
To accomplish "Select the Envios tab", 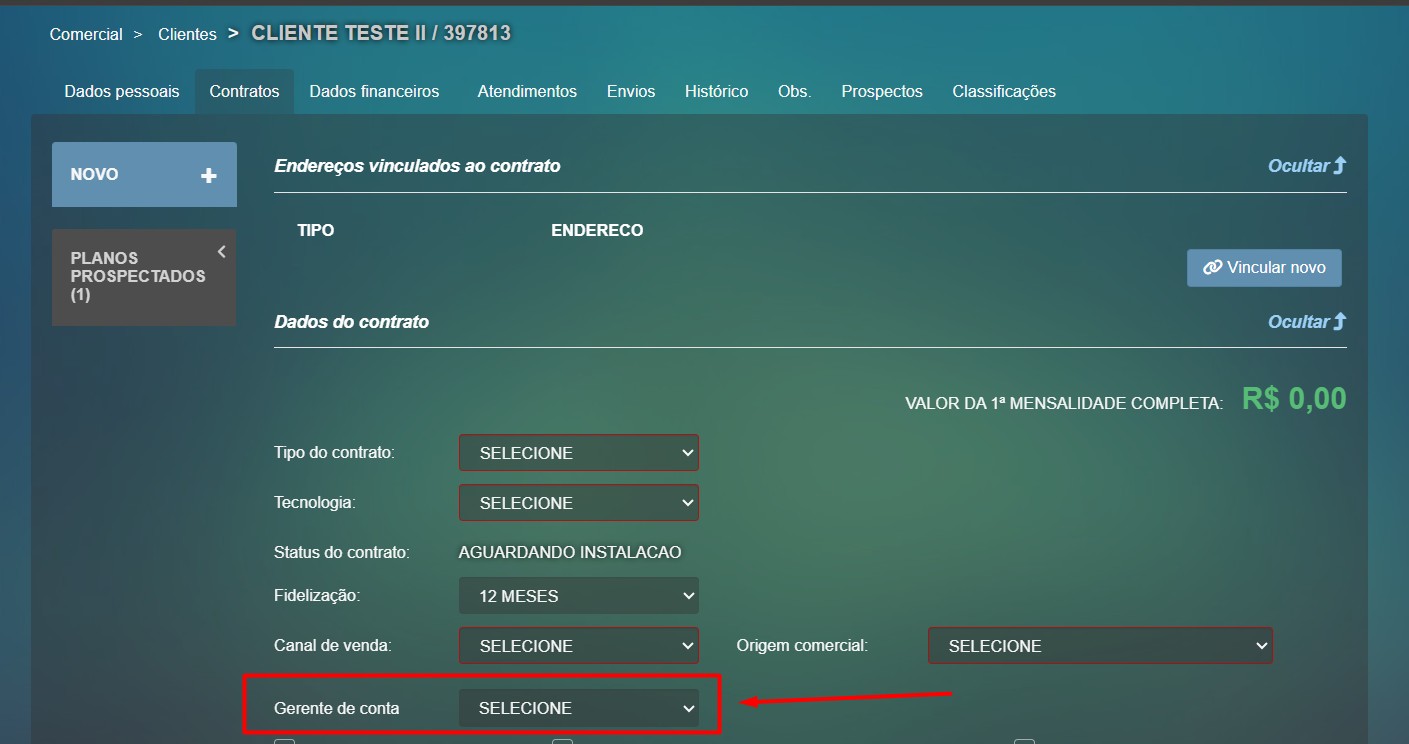I will coord(631,91).
